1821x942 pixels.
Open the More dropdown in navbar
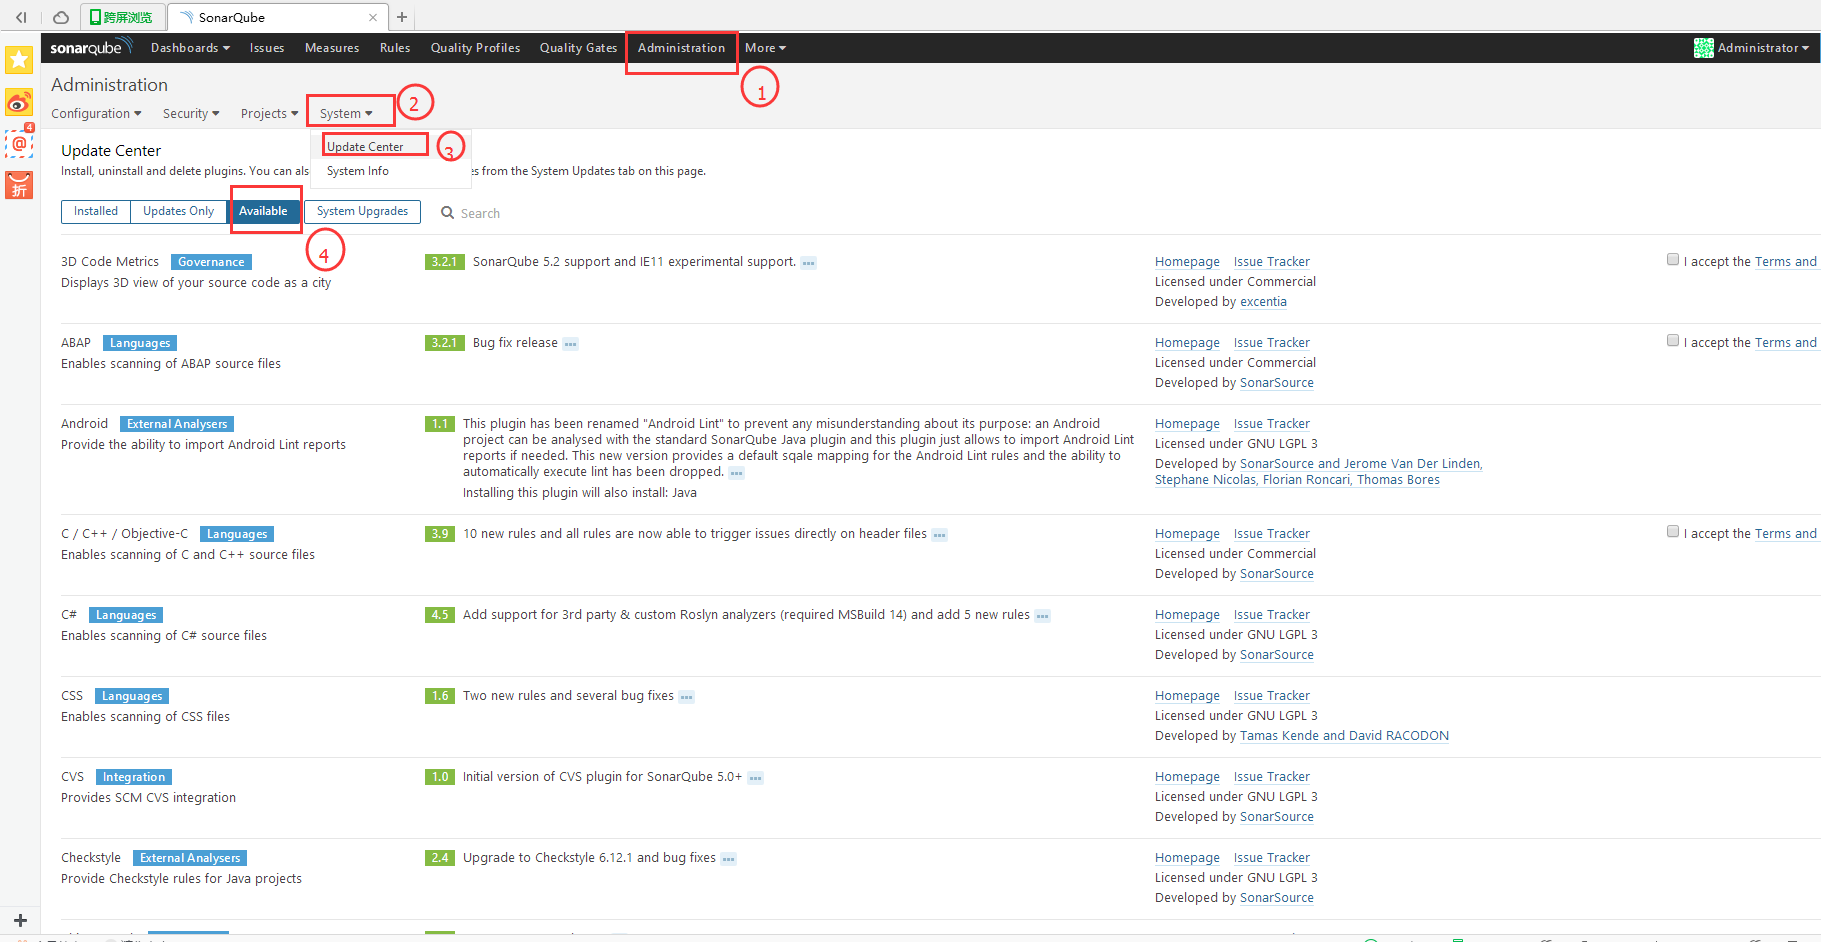[765, 48]
